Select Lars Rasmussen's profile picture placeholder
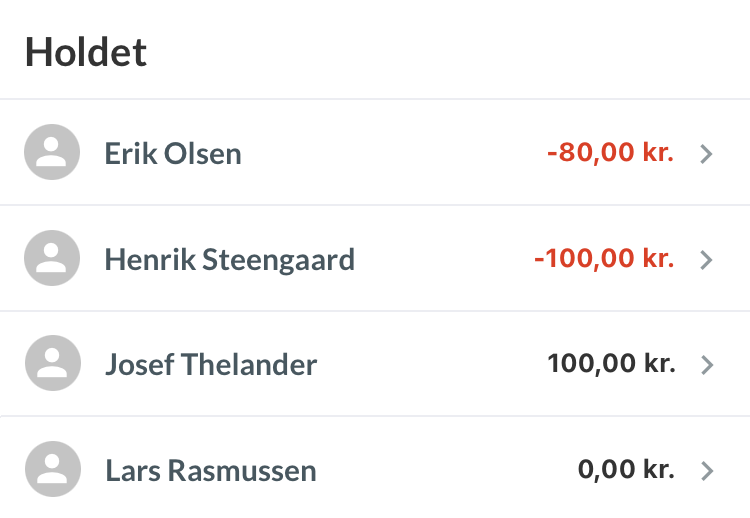The width and height of the screenshot is (750, 518). pos(52,469)
